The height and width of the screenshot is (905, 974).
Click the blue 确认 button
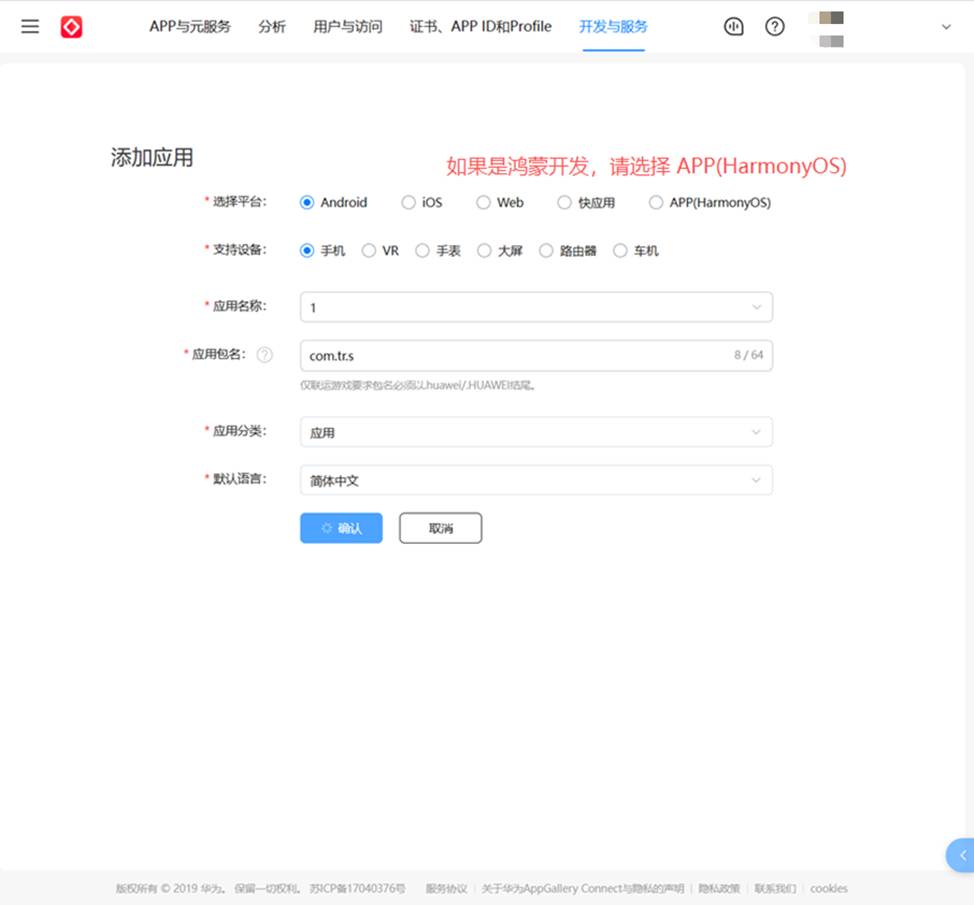(x=341, y=528)
